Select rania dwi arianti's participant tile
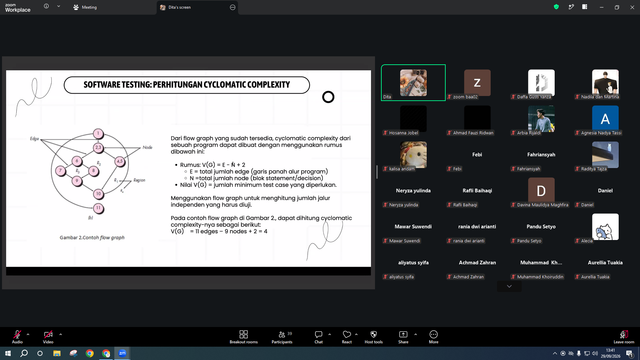Screen dimensions: 640x360 (477, 227)
